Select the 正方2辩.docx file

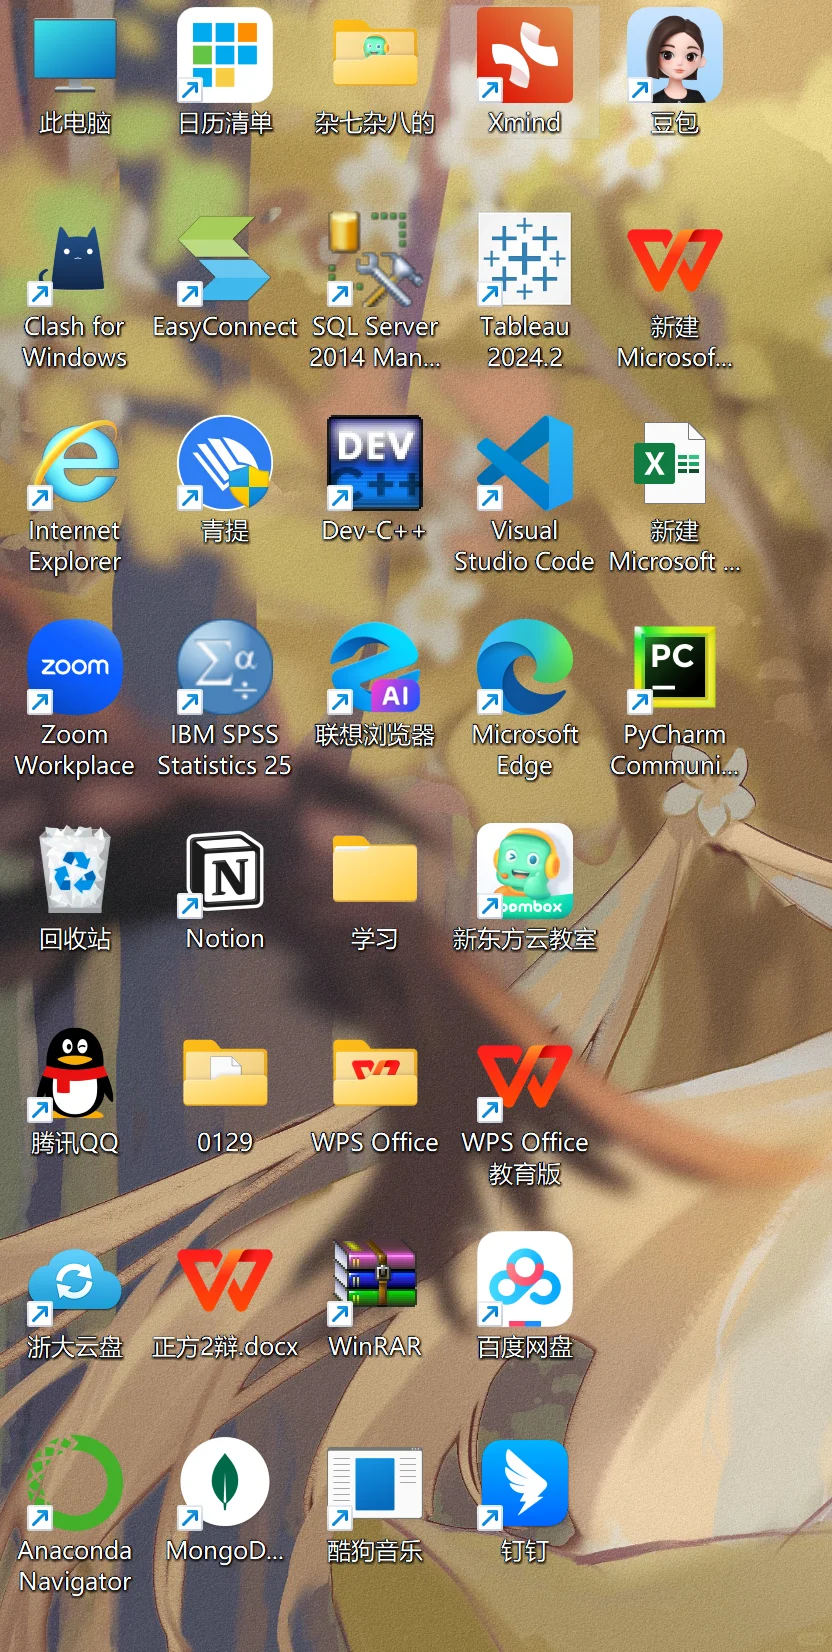[x=225, y=1279]
